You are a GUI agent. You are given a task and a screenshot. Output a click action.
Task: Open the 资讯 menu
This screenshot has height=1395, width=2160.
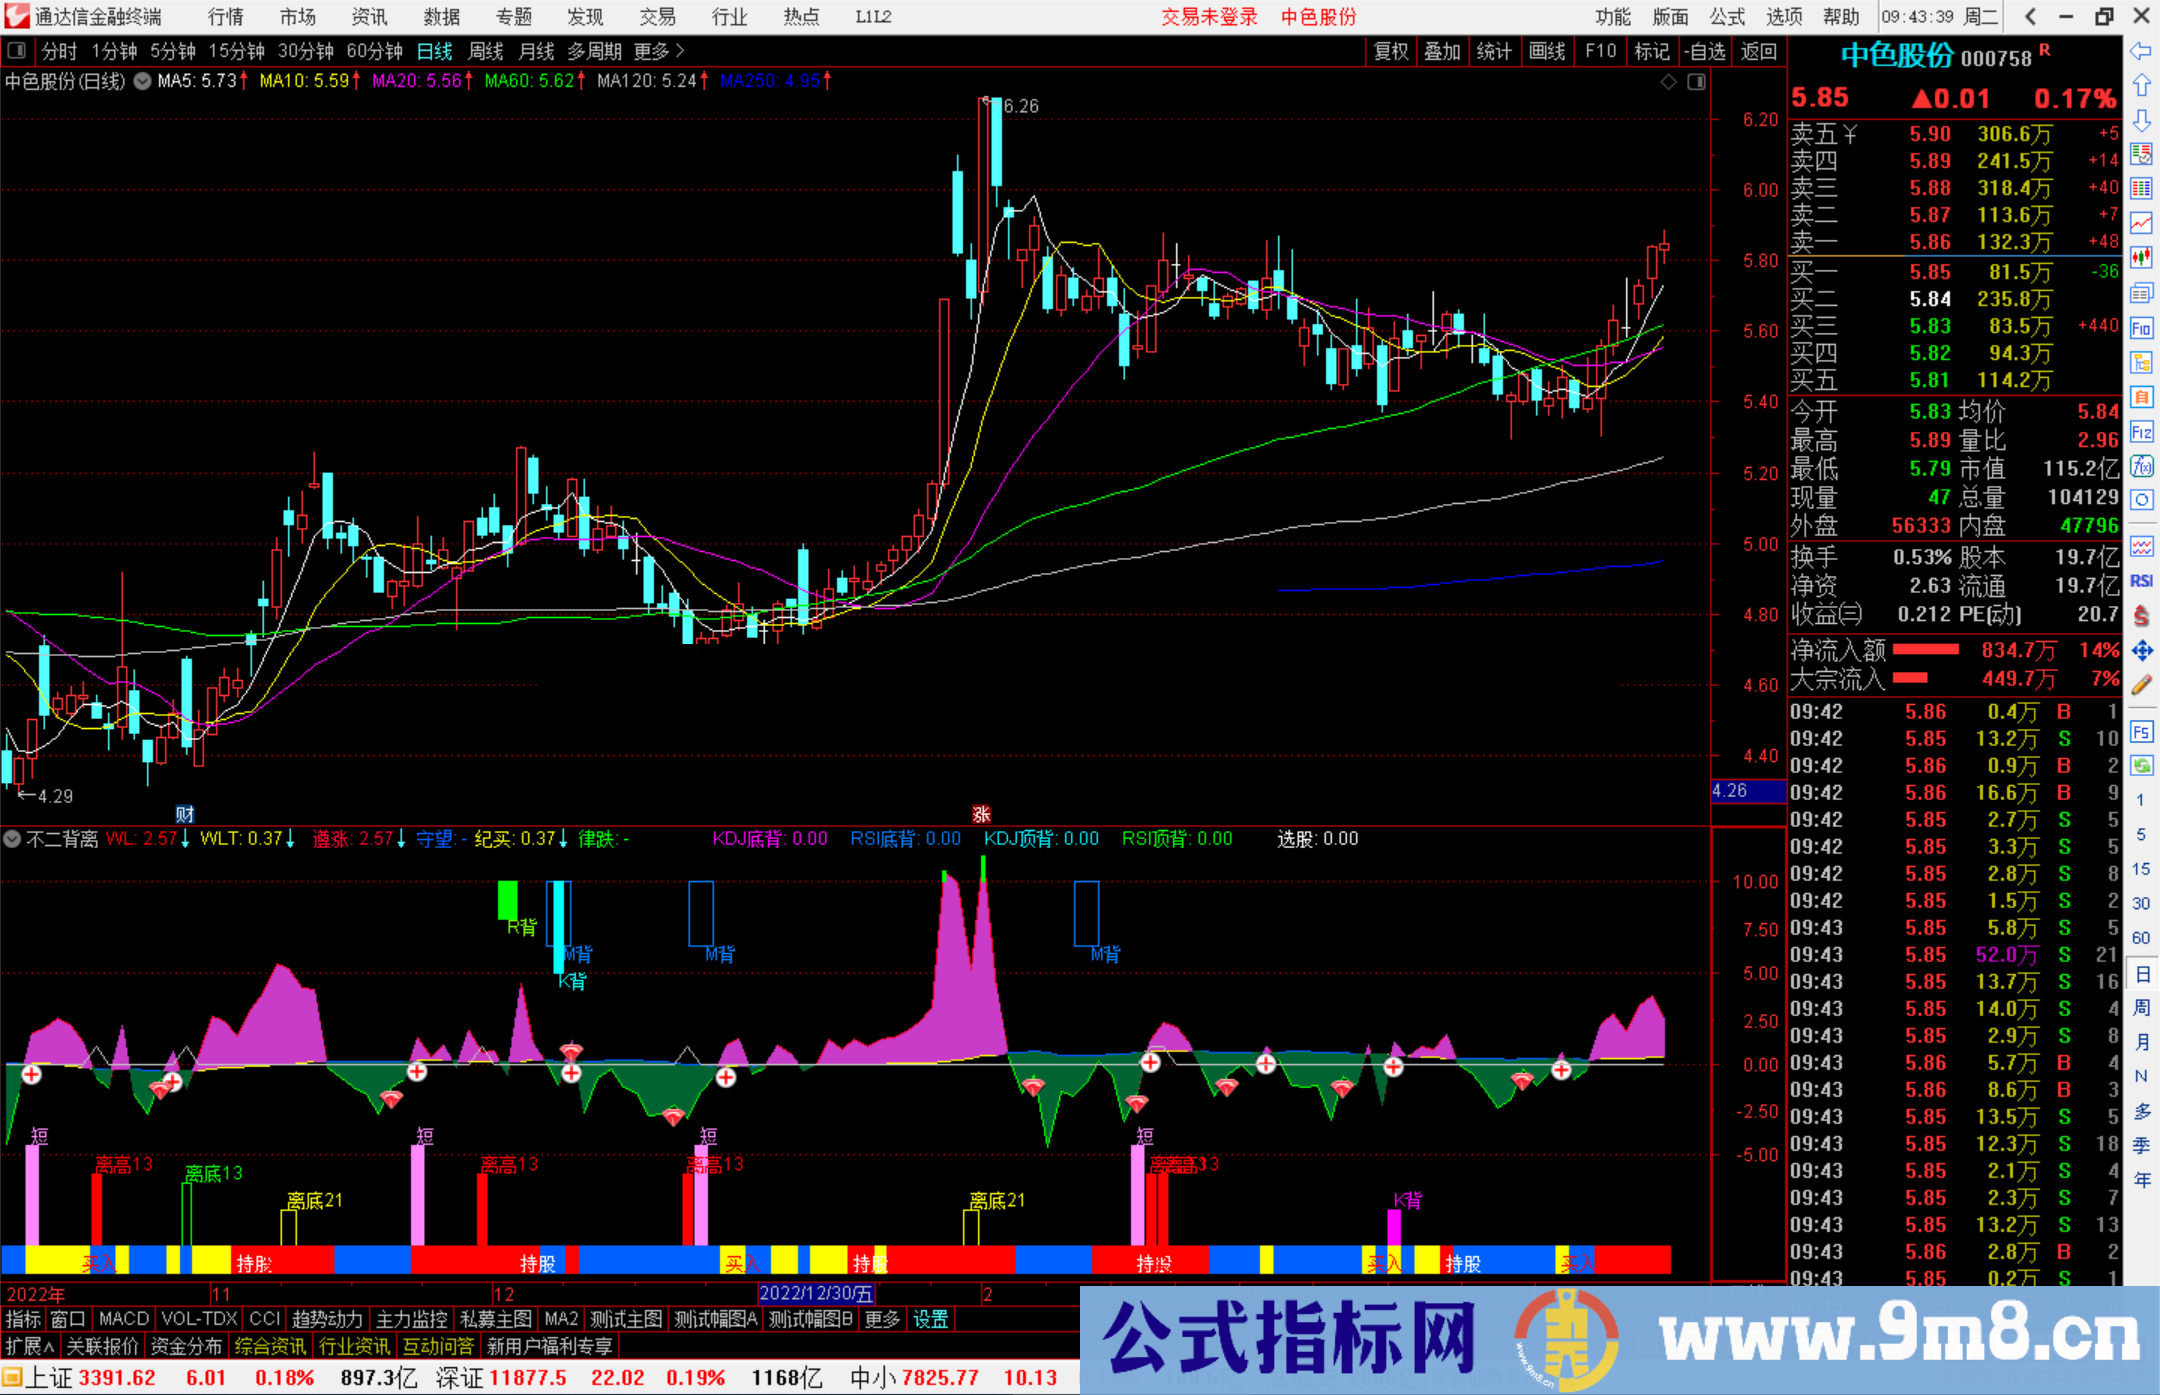pos(369,16)
